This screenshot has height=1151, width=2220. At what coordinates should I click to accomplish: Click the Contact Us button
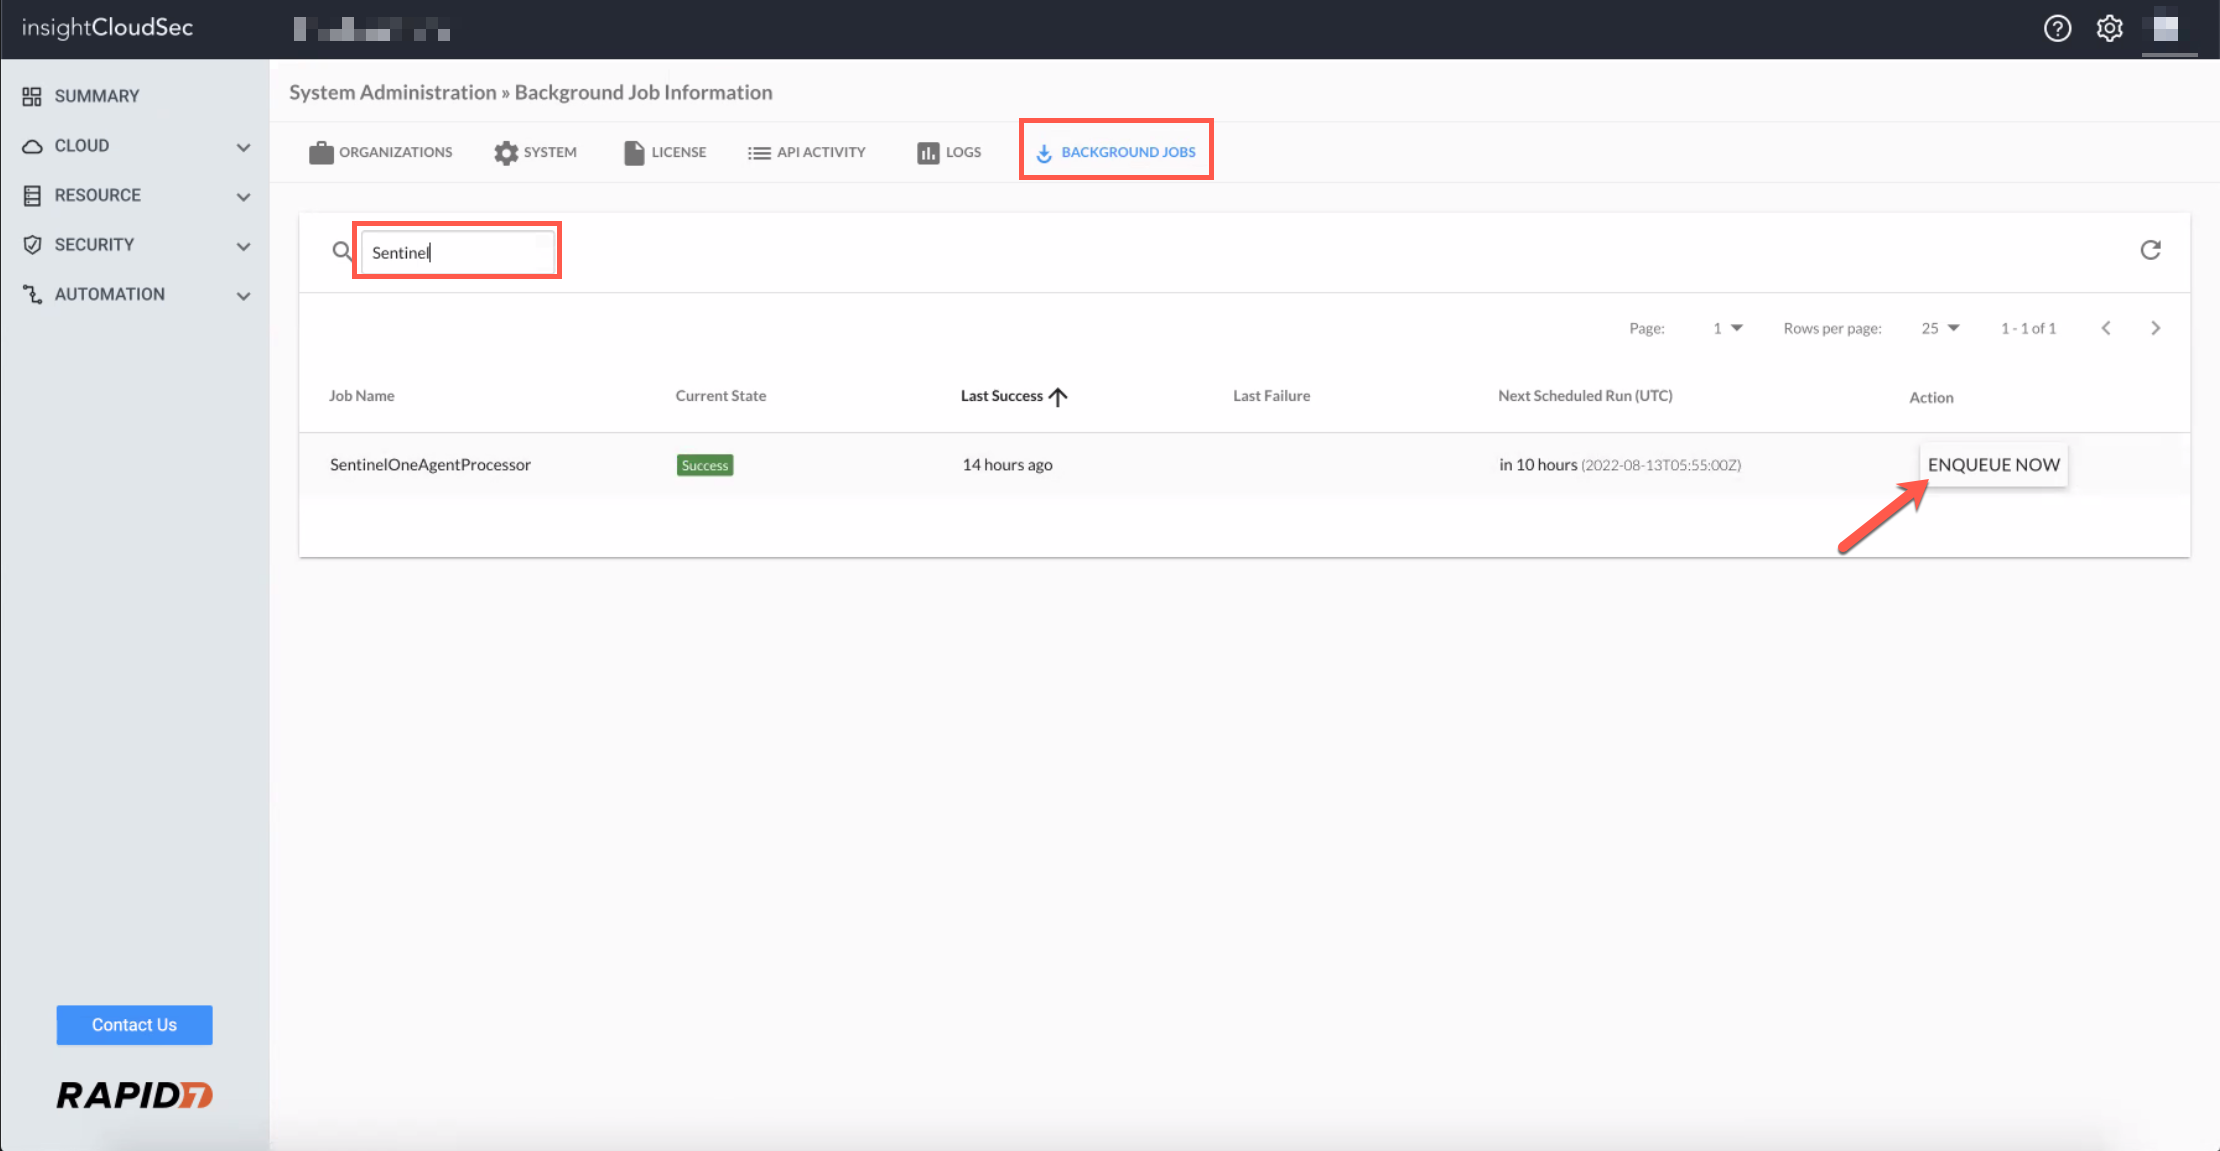[134, 1025]
